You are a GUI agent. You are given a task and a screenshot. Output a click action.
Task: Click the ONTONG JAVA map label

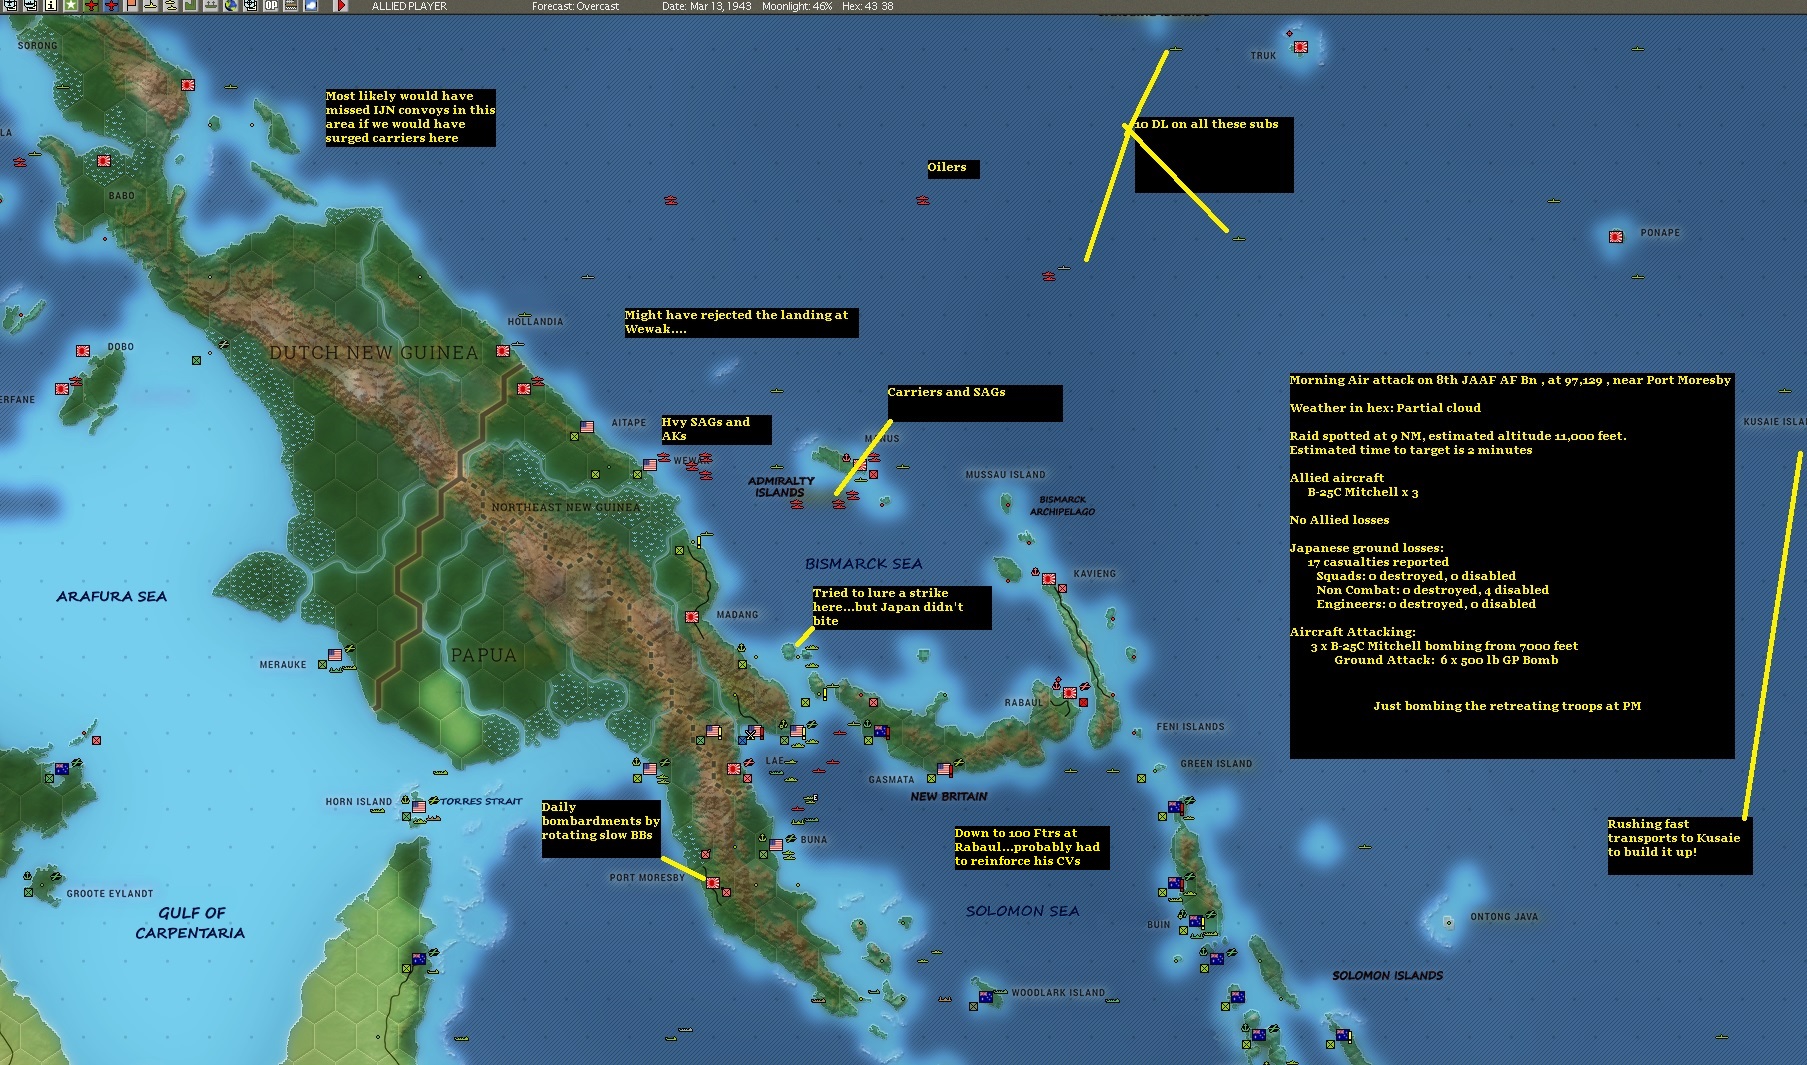(x=1504, y=917)
